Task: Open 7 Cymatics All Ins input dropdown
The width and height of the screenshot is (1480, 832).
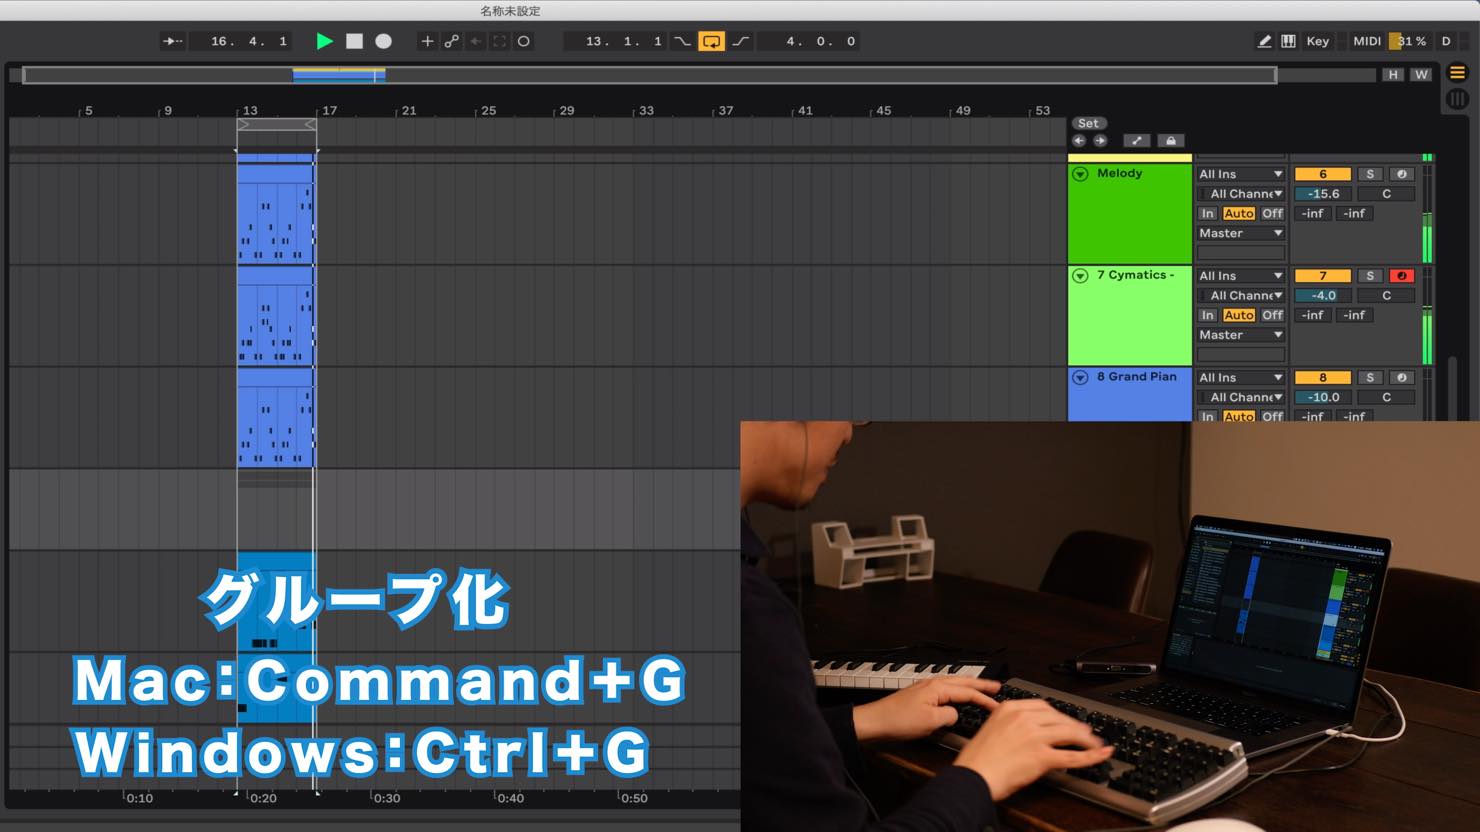Action: 1240,276
